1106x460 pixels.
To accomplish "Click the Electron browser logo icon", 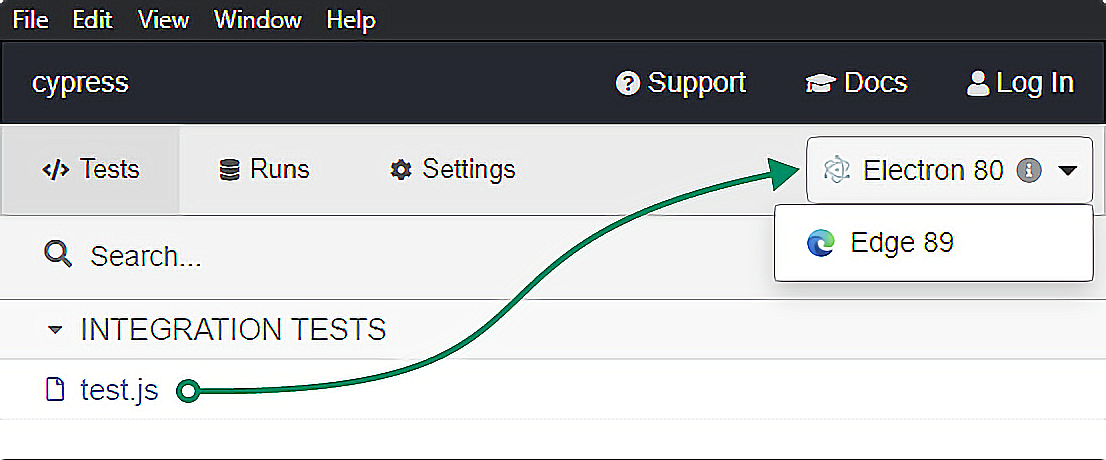I will 836,171.
